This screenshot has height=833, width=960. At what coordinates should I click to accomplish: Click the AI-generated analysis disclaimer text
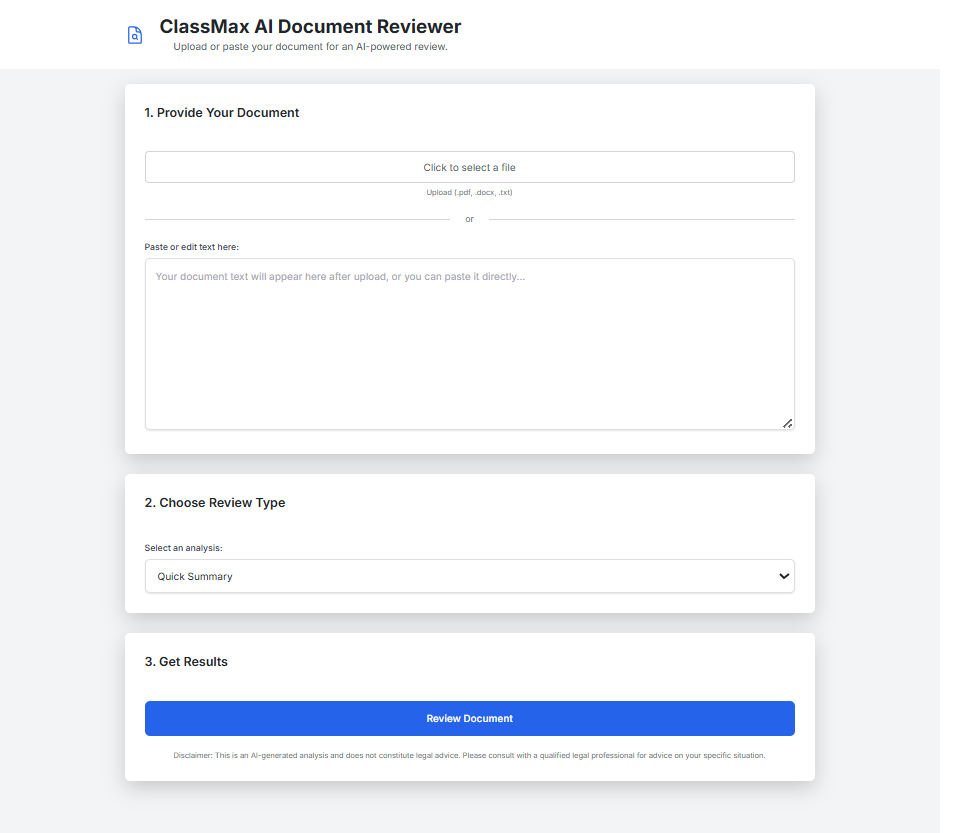tap(470, 755)
